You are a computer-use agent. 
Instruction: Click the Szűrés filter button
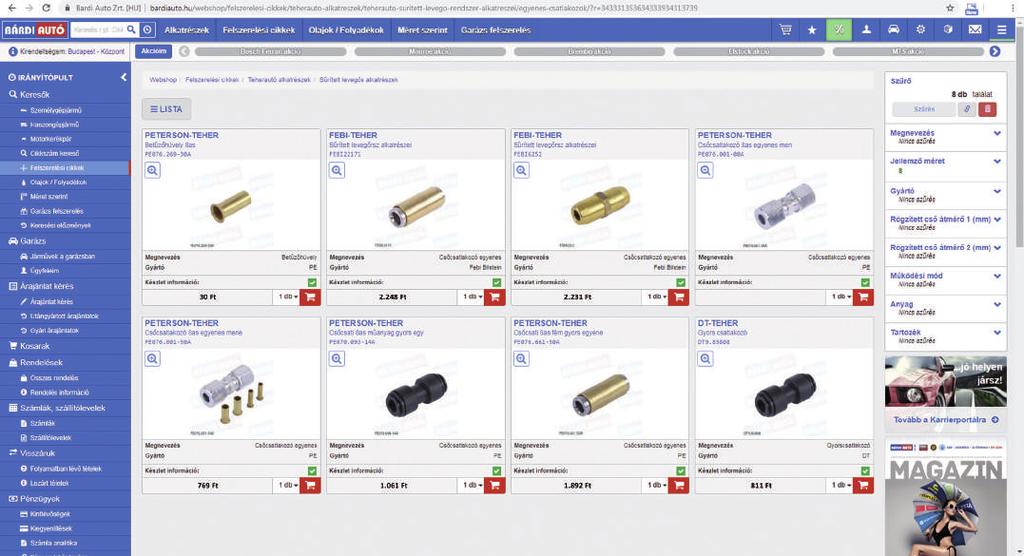click(923, 110)
